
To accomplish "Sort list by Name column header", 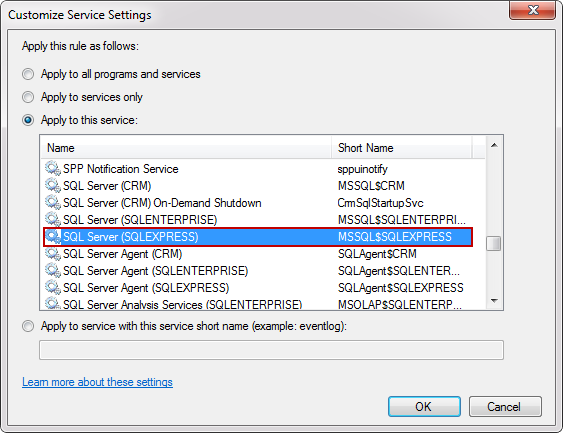I will click(186, 148).
